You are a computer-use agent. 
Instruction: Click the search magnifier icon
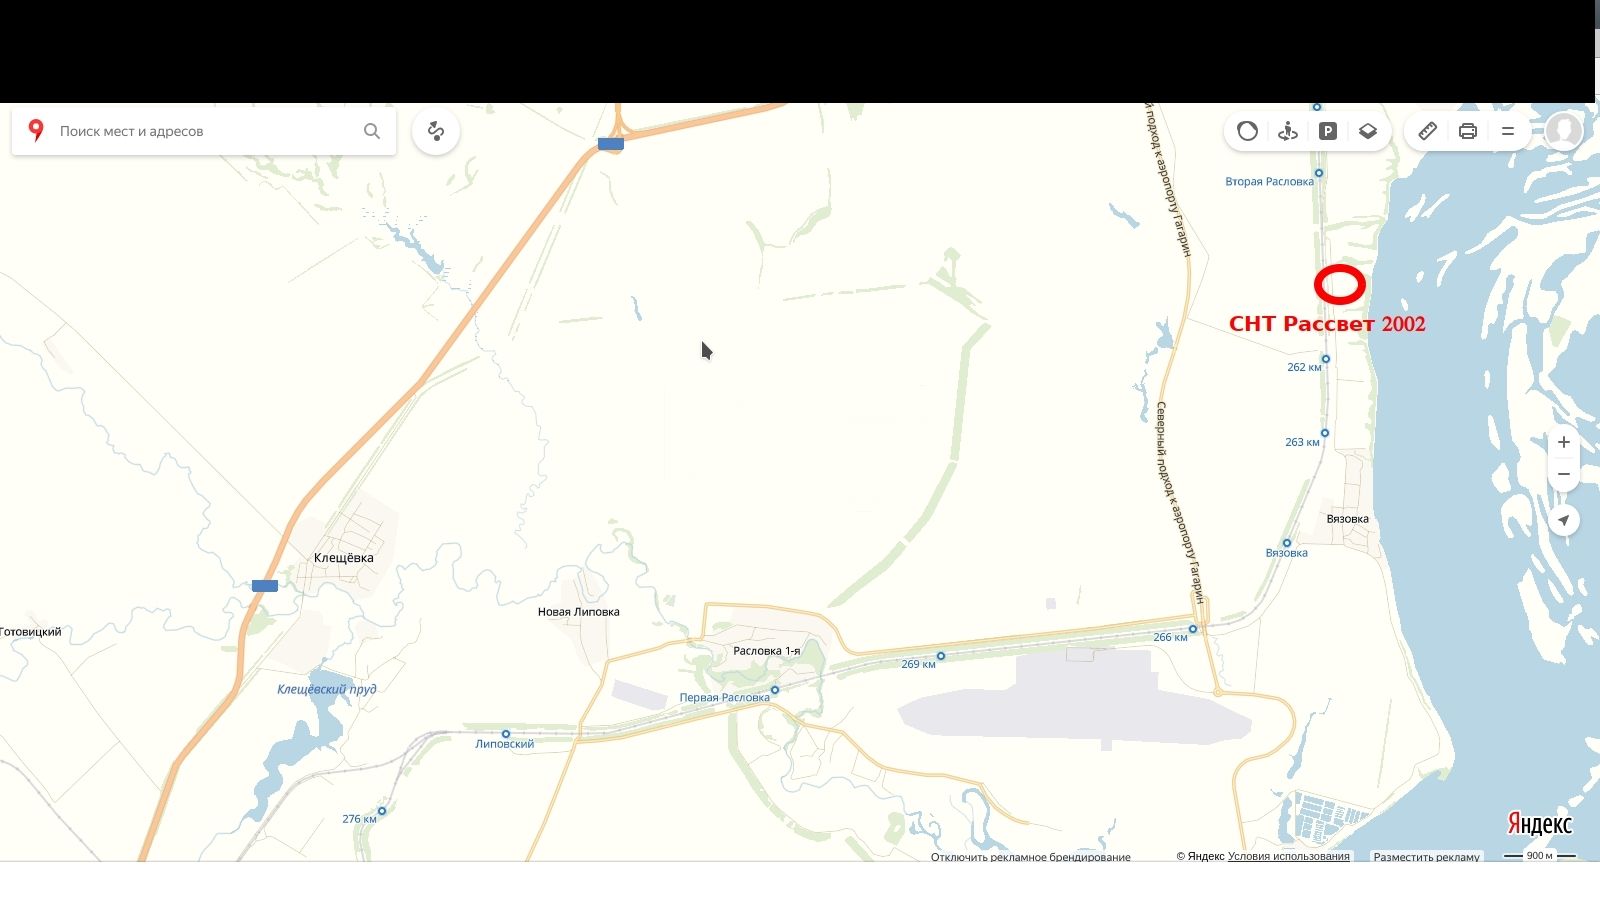372,131
